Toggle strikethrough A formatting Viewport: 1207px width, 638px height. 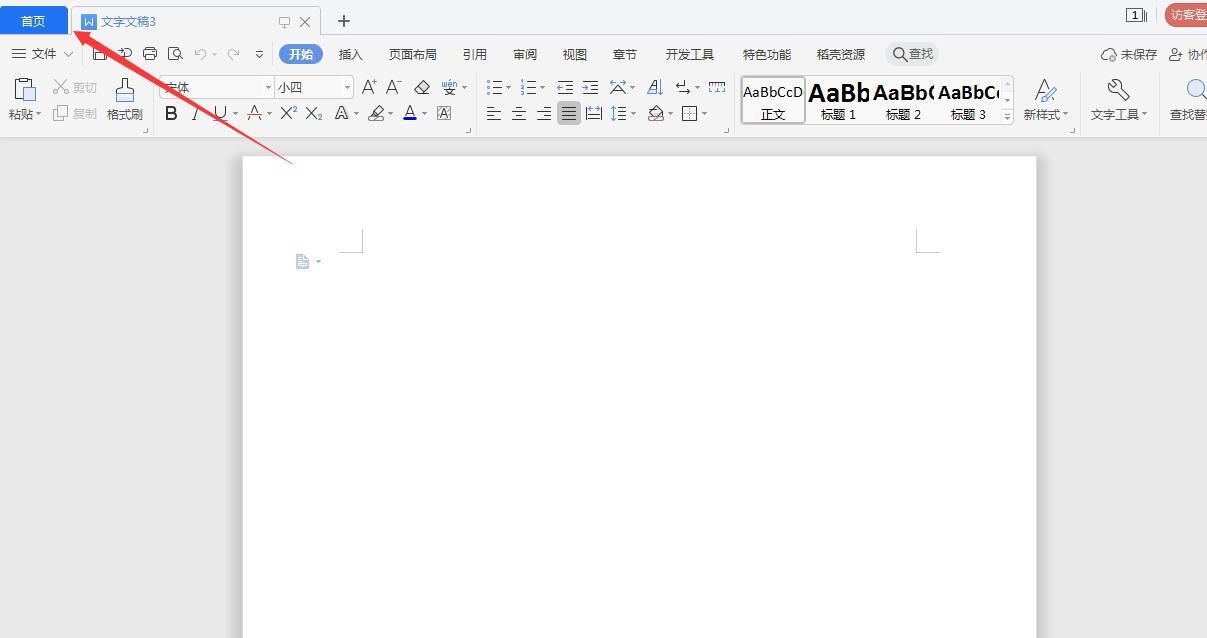tap(254, 114)
